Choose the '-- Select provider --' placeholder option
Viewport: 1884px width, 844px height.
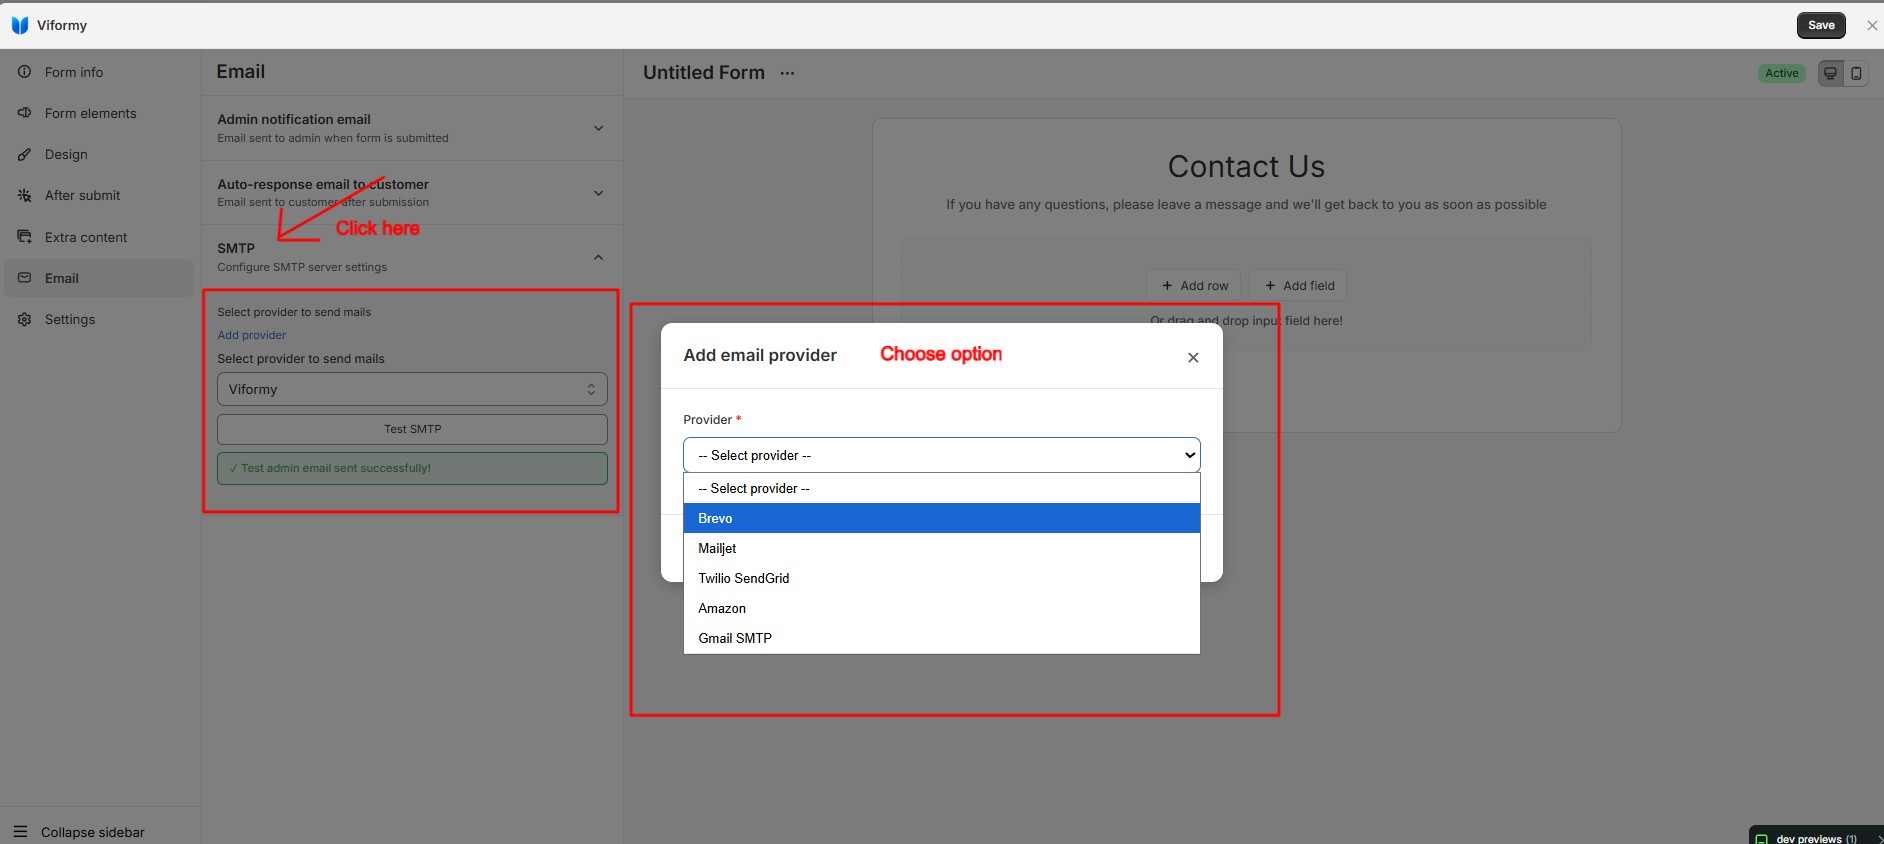tap(941, 488)
